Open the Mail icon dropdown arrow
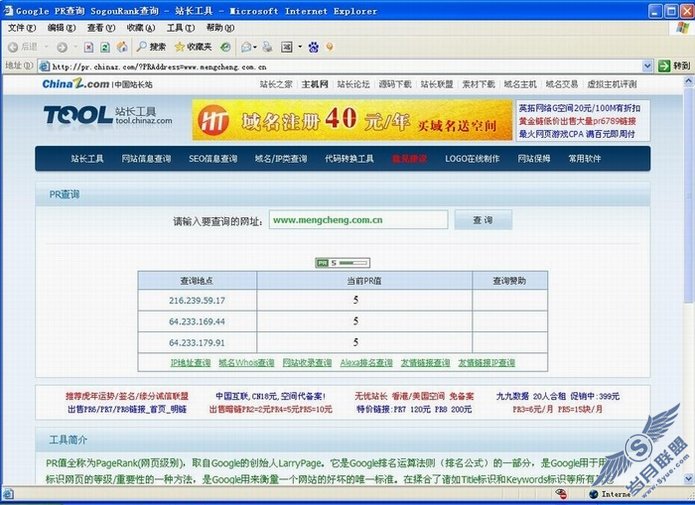This screenshot has height=505, width=695. [x=255, y=47]
